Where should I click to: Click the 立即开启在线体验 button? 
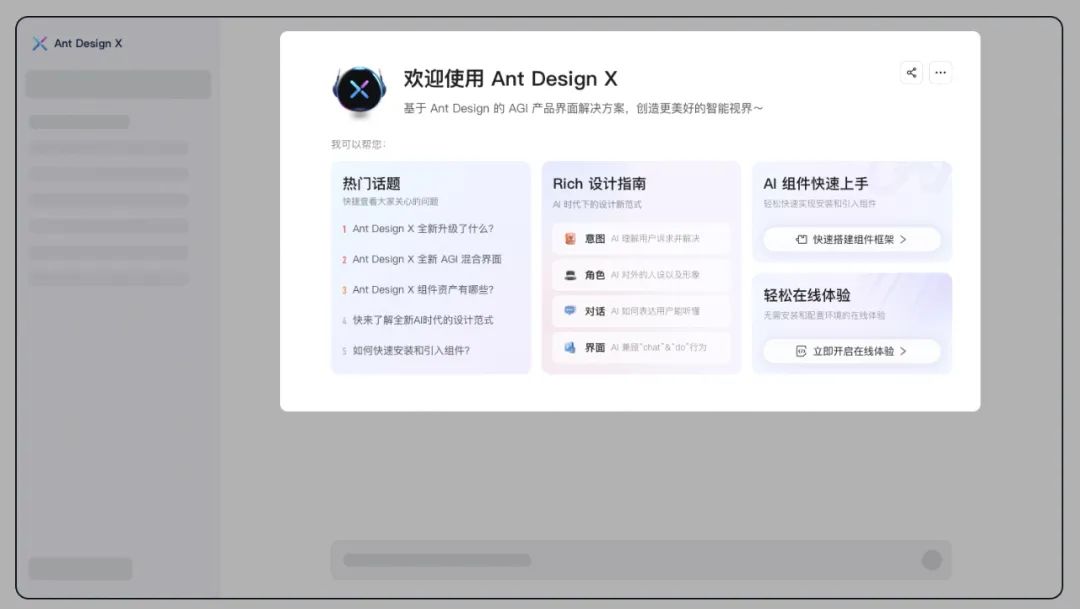pos(852,351)
